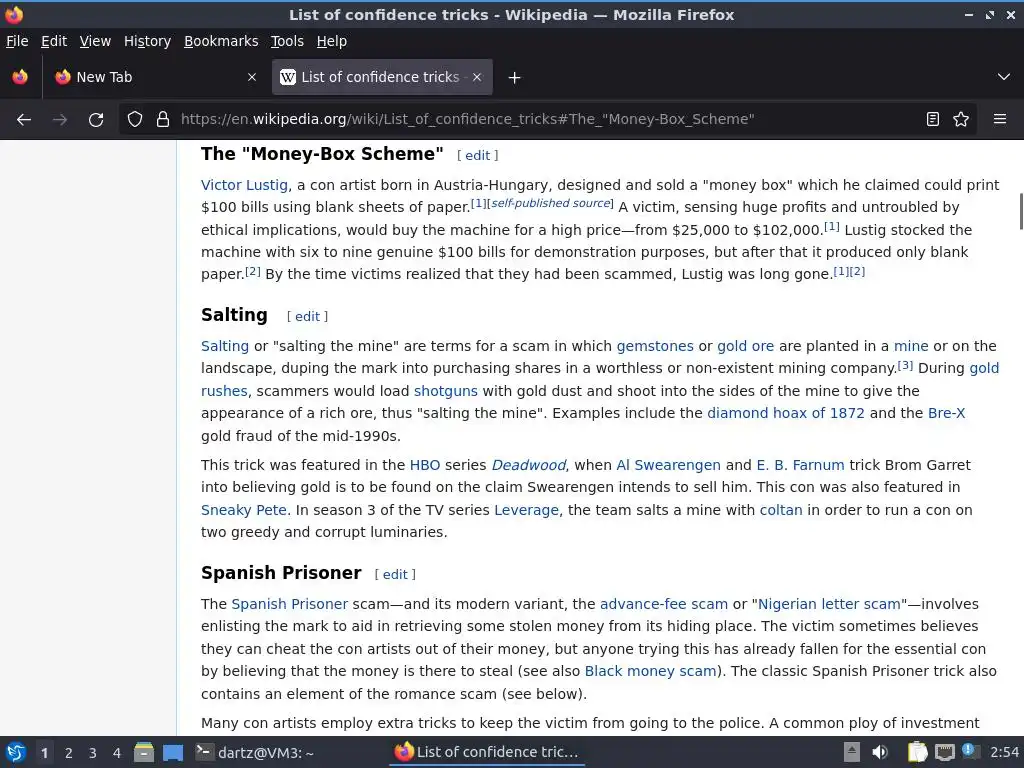Image resolution: width=1024 pixels, height=768 pixels.
Task: Open diamond hoax of 1872 link
Action: (x=786, y=413)
